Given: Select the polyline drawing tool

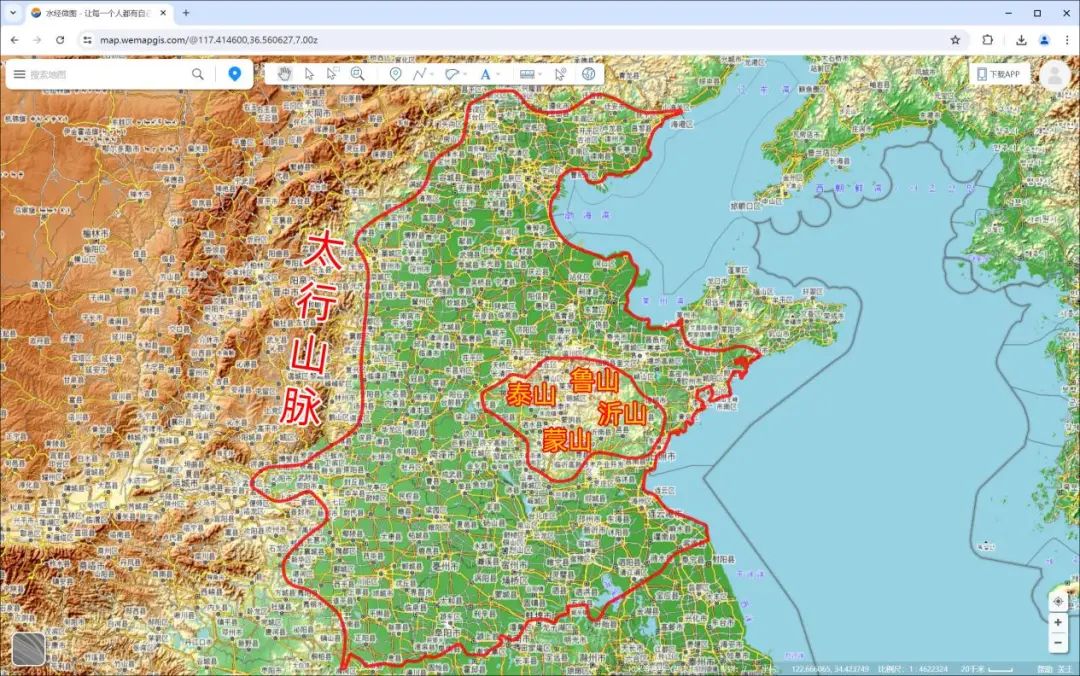Looking at the screenshot, I should pos(419,74).
